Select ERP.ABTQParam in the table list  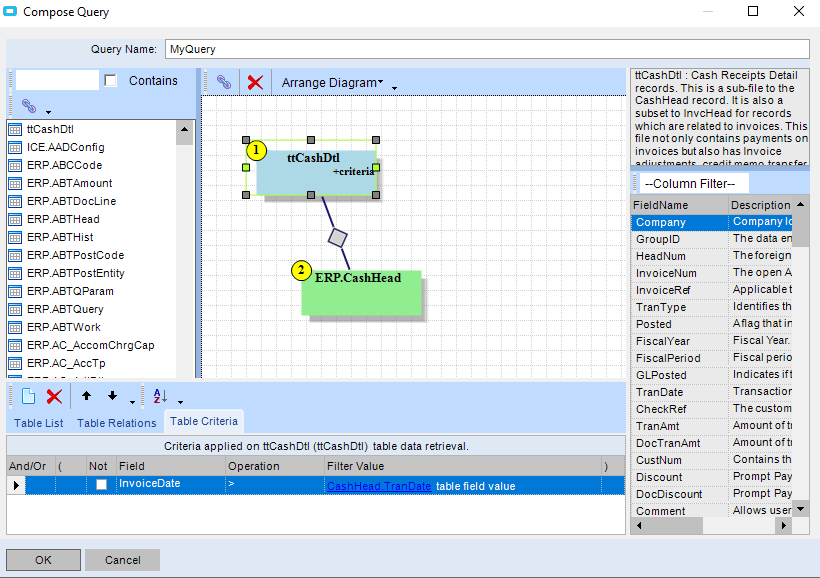click(x=70, y=291)
